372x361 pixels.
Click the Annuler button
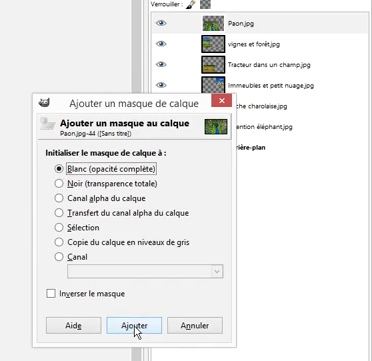pyautogui.click(x=195, y=325)
